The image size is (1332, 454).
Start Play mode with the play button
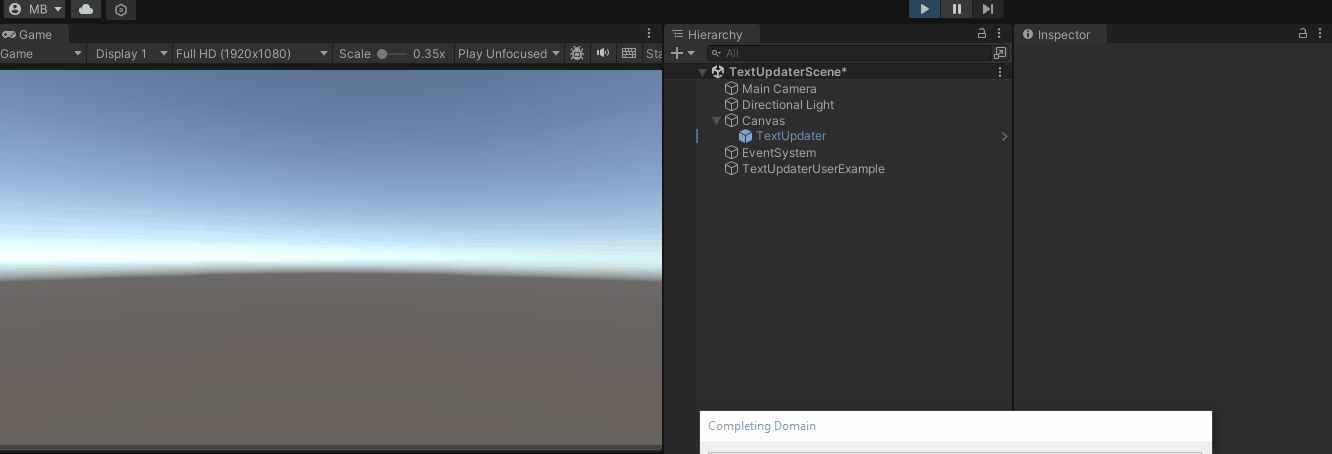point(924,9)
